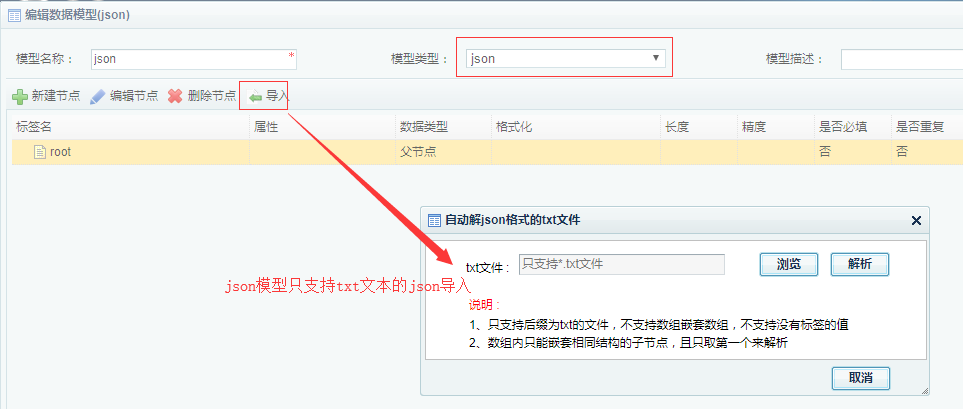Click 否 under 是否必填 column

[x=825, y=152]
